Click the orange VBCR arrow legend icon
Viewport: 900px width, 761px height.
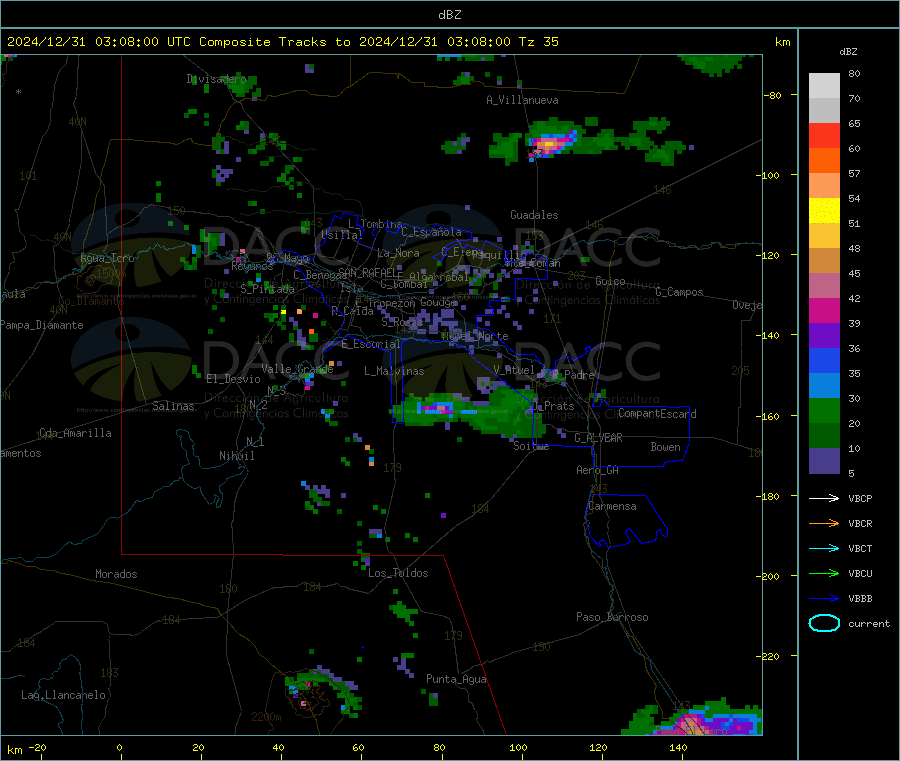(824, 523)
